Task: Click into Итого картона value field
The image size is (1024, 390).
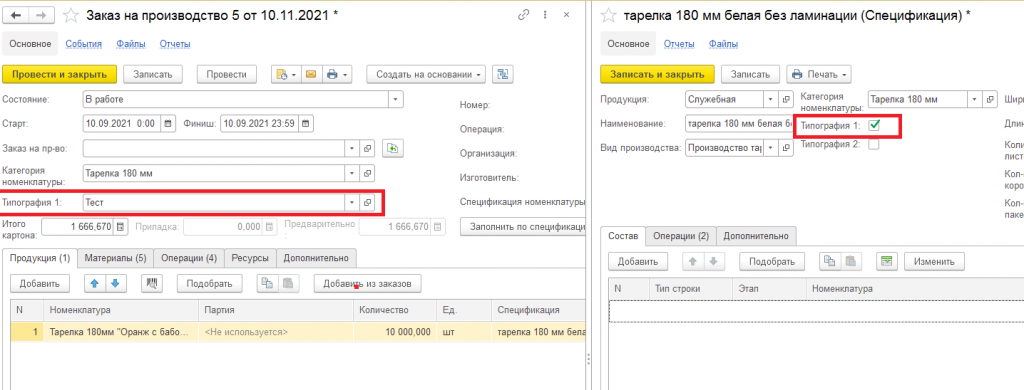Action: pyautogui.click(x=78, y=227)
